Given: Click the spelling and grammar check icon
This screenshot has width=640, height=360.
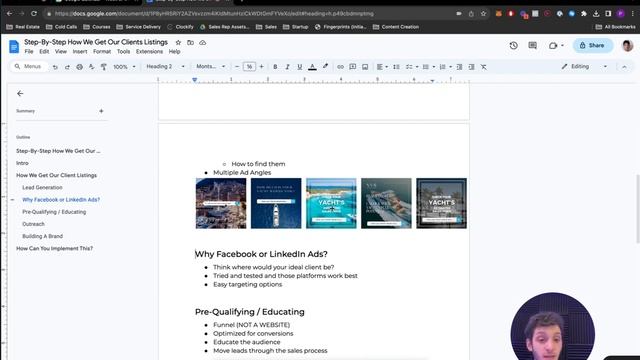Looking at the screenshot, I should 91,67.
